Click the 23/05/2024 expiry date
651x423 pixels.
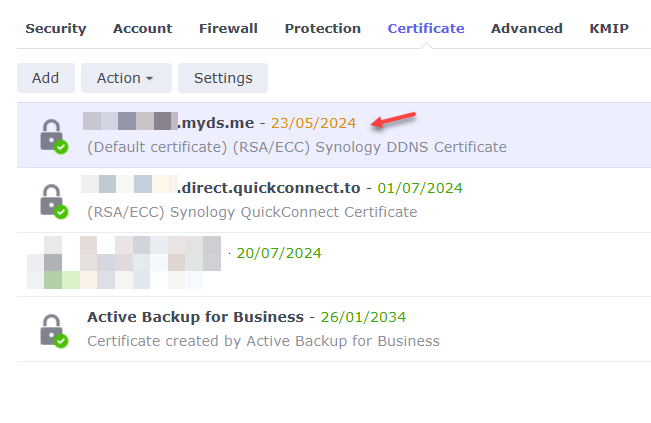313,123
